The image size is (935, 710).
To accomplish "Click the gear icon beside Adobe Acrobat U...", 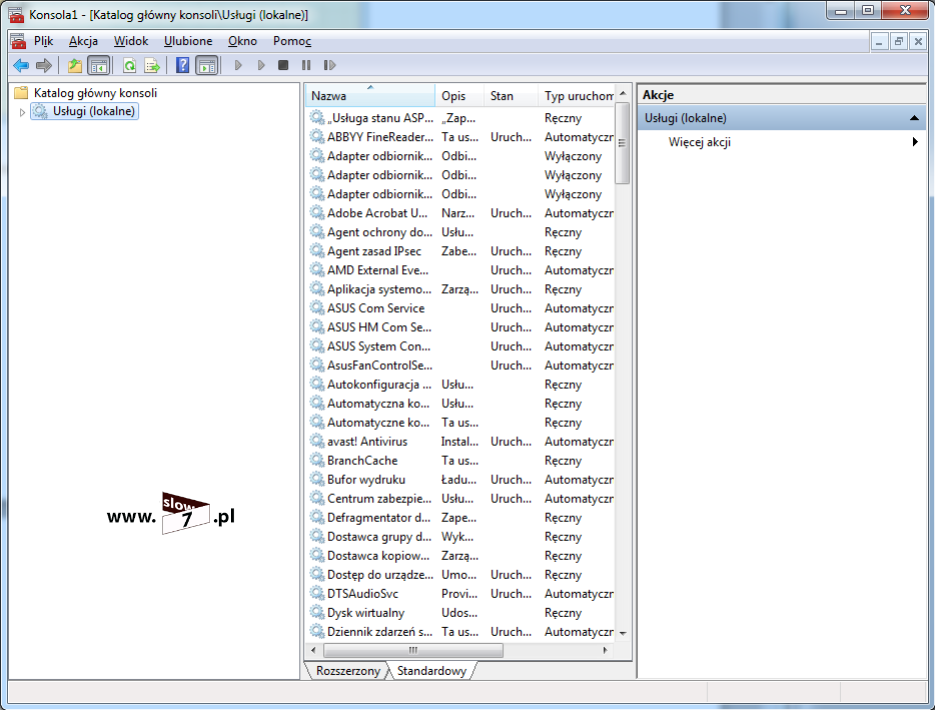I will tap(317, 213).
